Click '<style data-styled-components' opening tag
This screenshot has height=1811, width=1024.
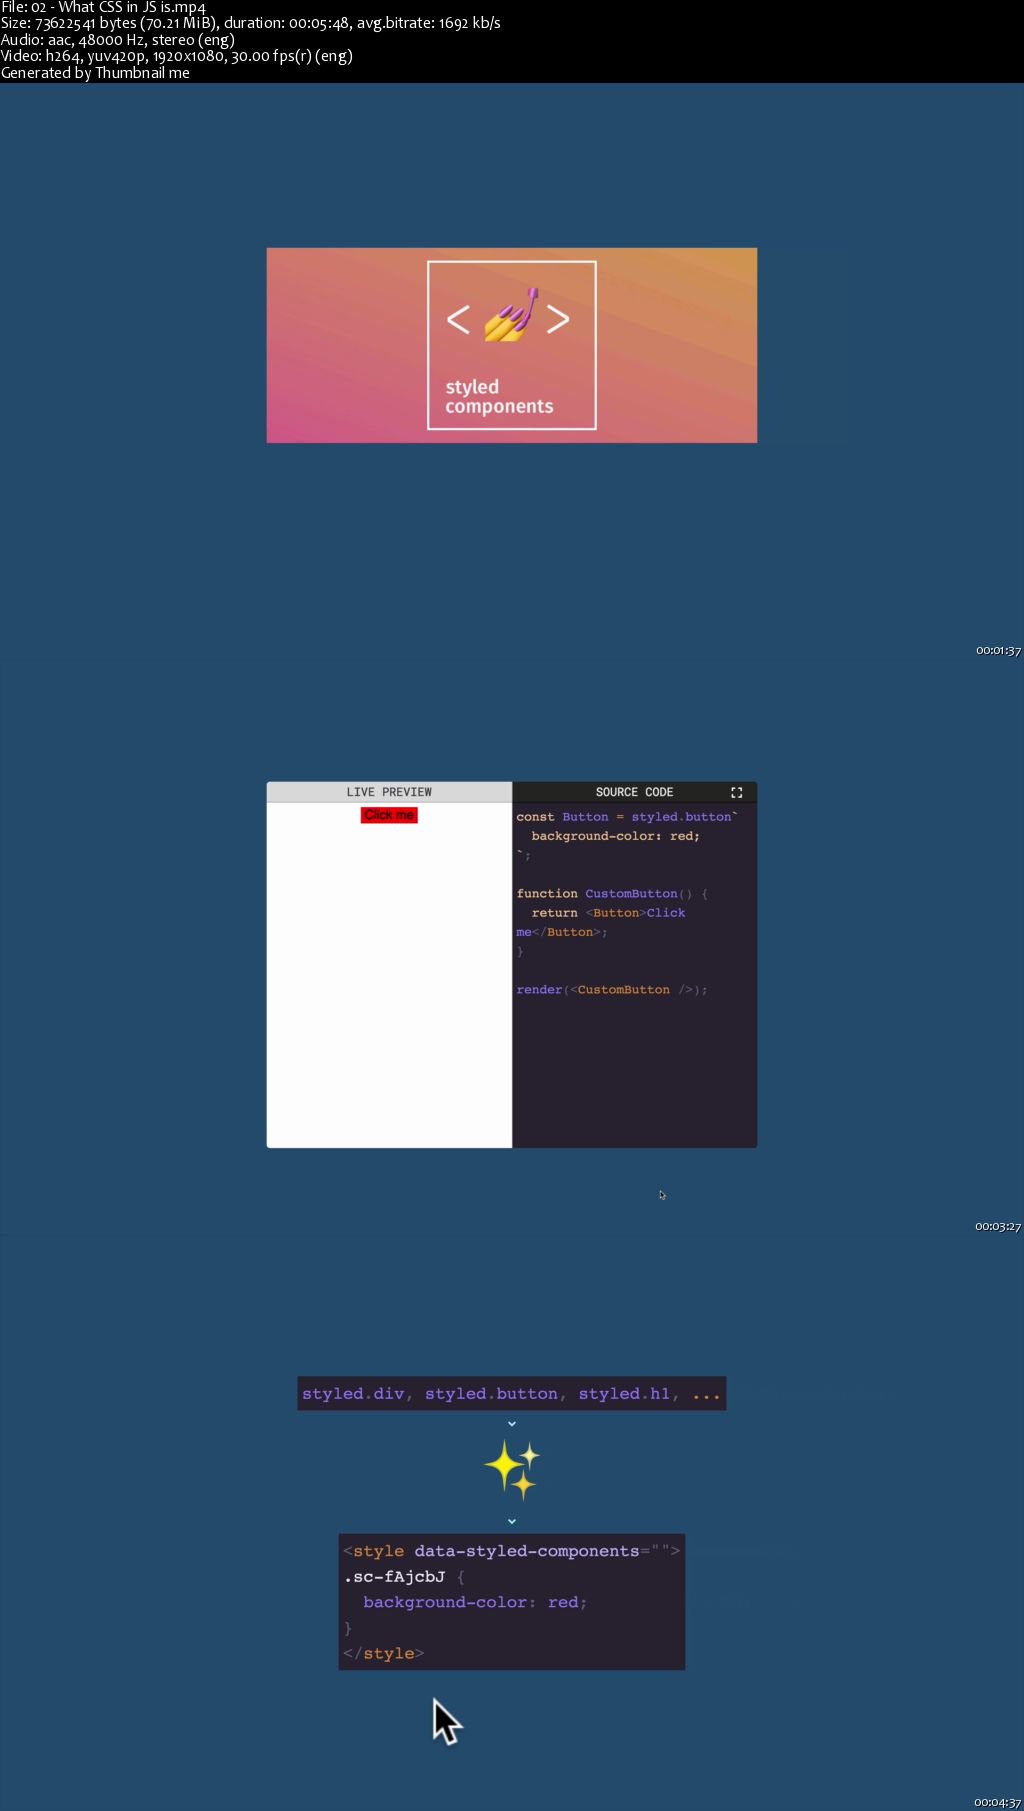[512, 1551]
